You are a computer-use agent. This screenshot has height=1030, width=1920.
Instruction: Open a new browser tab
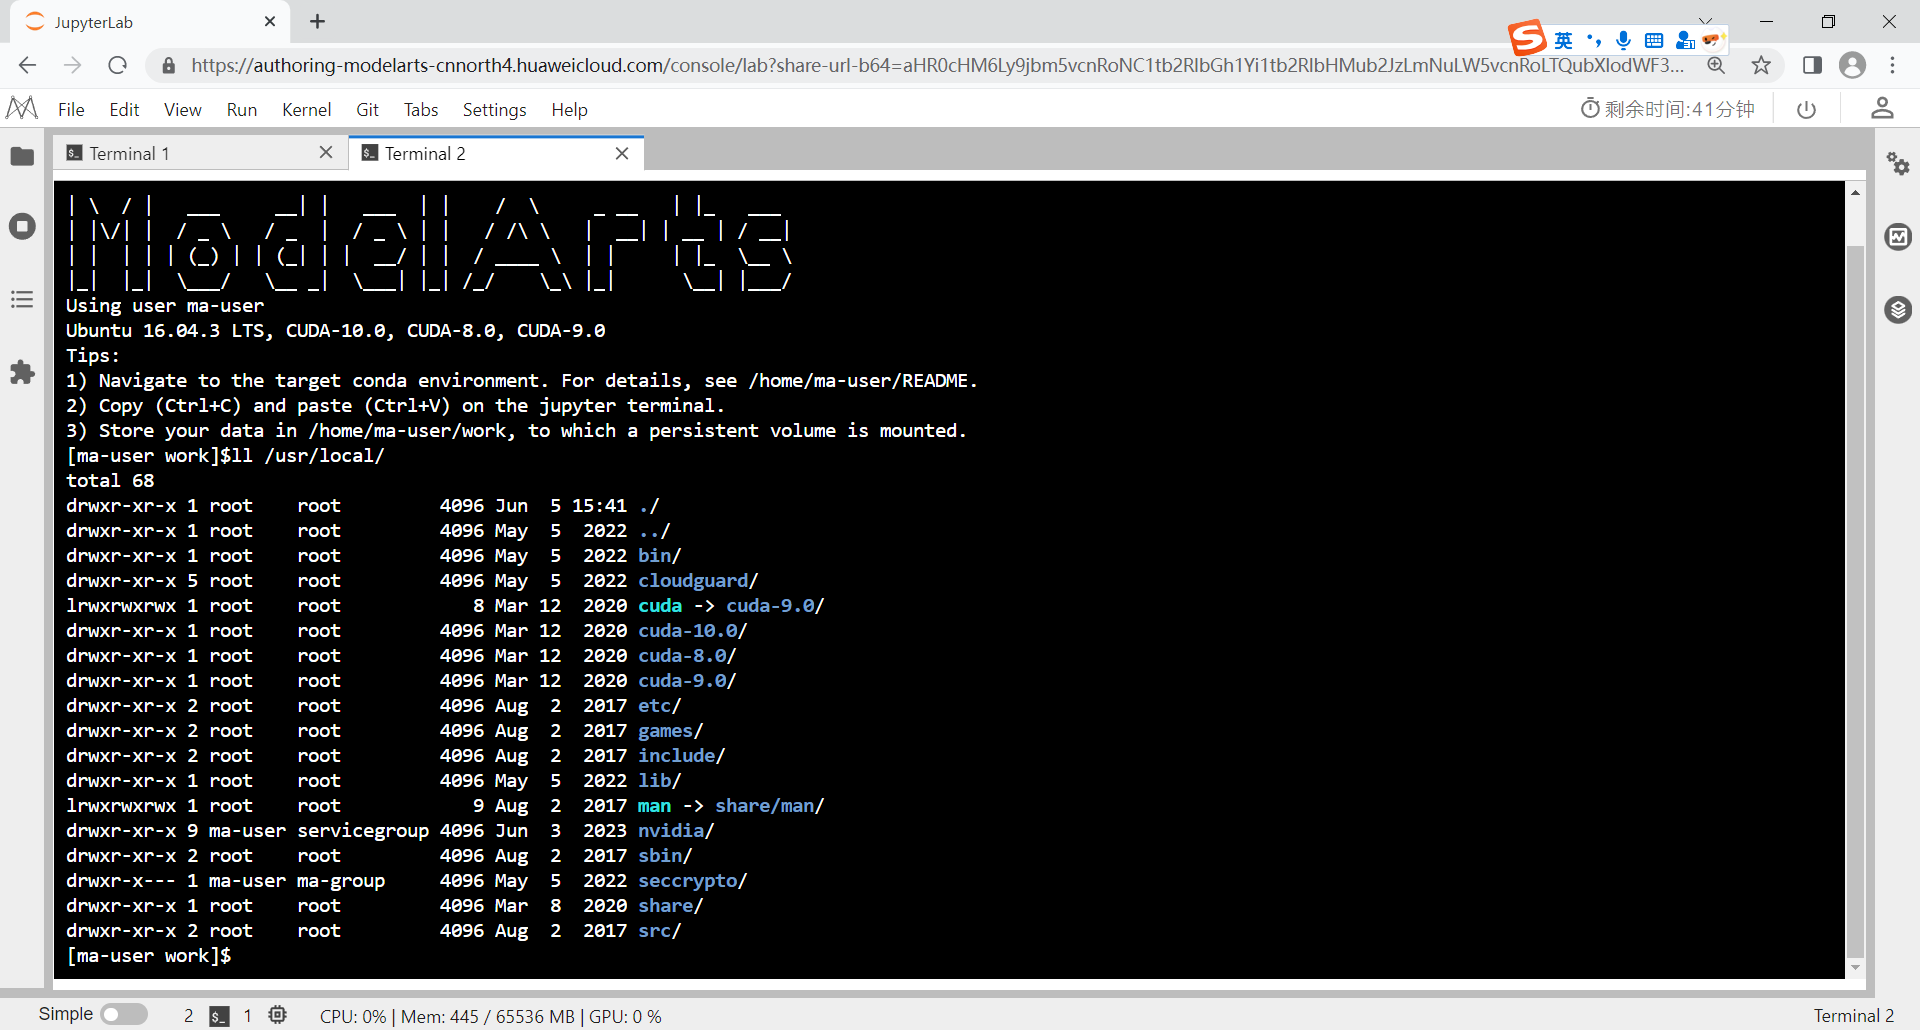pos(317,21)
